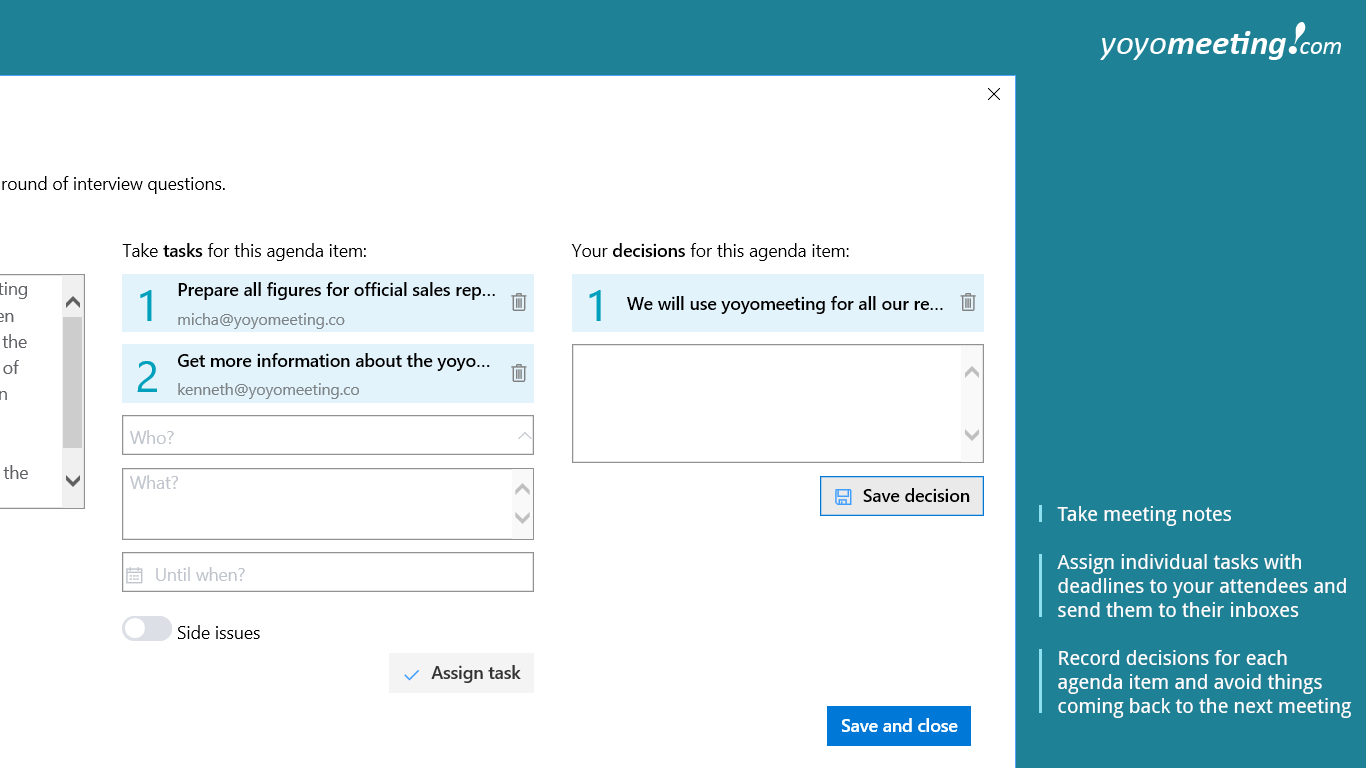Screen dimensions: 1366x768
Task: Click the Save decision button
Action: click(x=902, y=496)
